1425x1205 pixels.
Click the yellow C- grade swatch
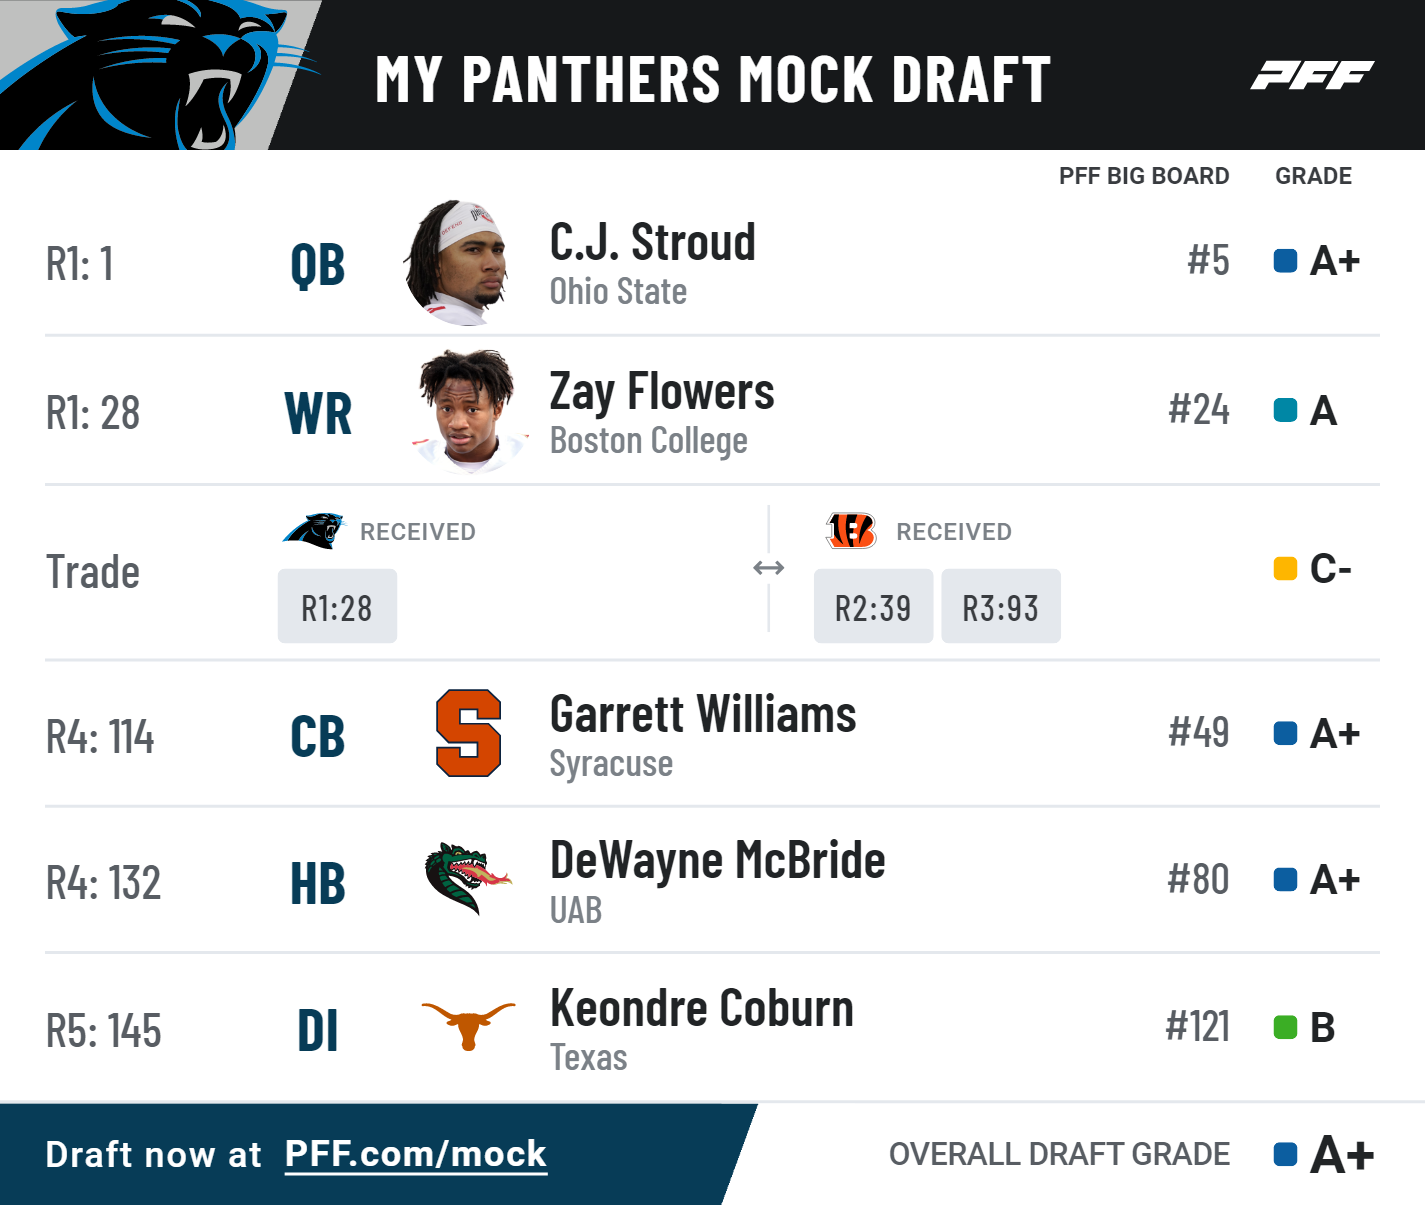click(x=1286, y=569)
